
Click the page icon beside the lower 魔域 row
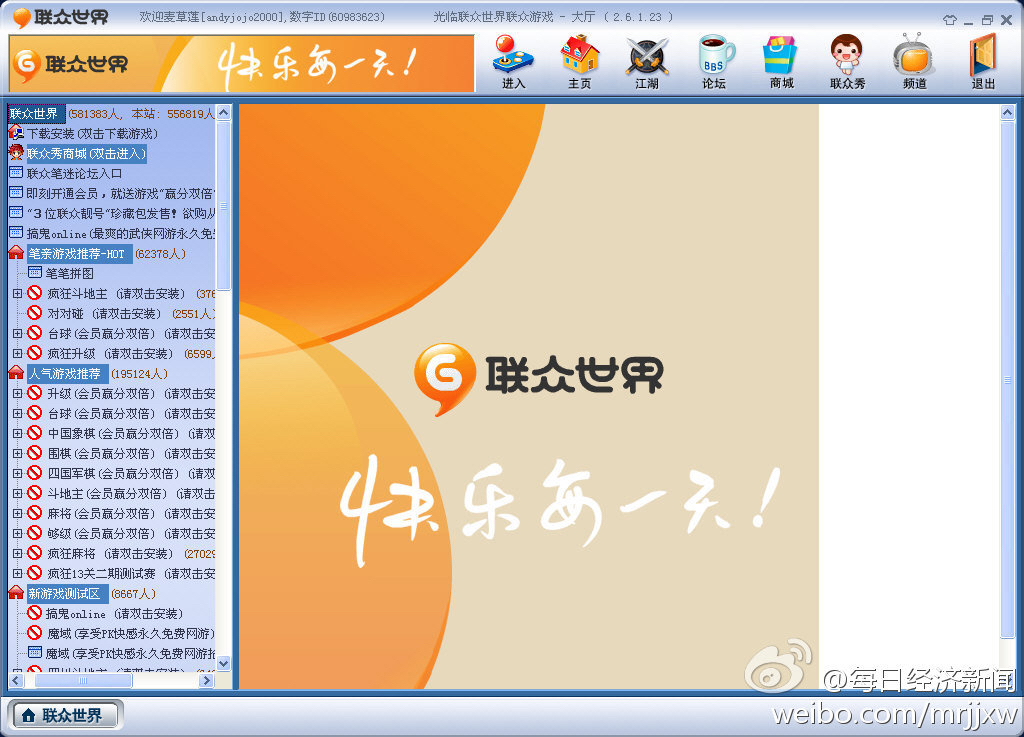point(35,652)
